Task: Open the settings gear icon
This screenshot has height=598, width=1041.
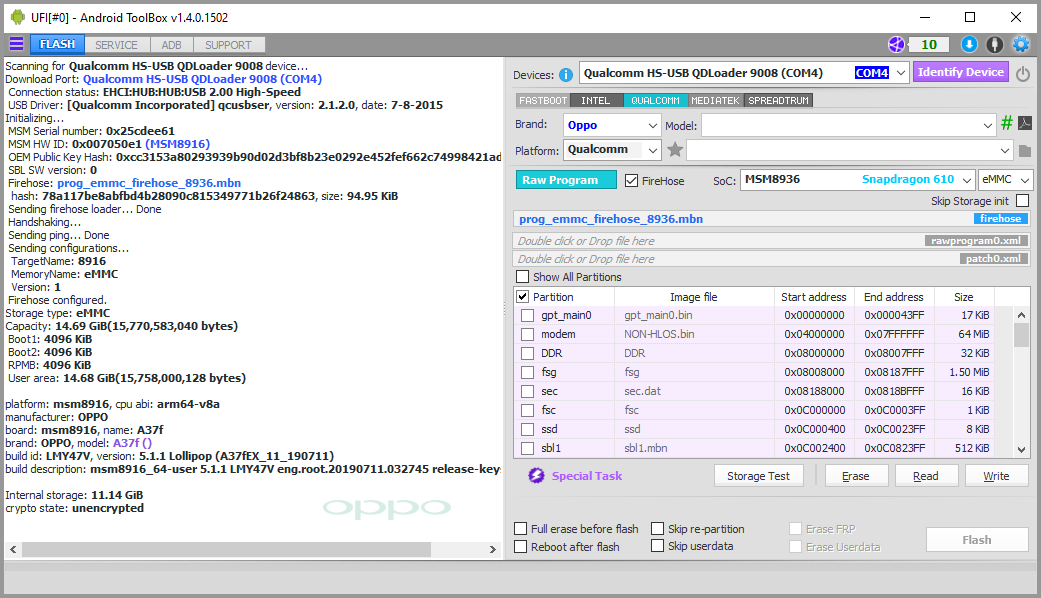Action: [x=1020, y=44]
